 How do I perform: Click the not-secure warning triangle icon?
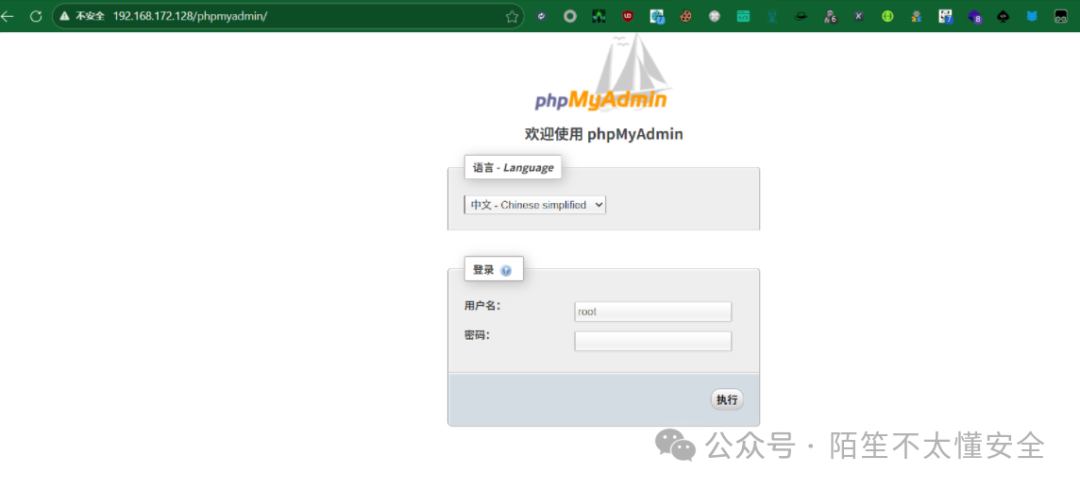coord(65,16)
